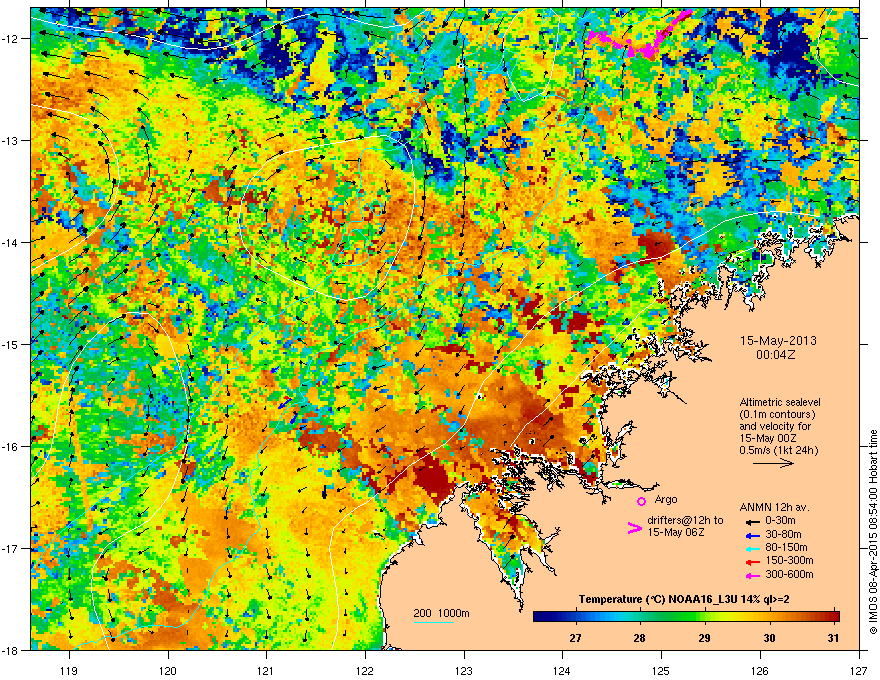Click the '200 1000m' bathymetry label
This screenshot has height=680, width=880.
(441, 613)
